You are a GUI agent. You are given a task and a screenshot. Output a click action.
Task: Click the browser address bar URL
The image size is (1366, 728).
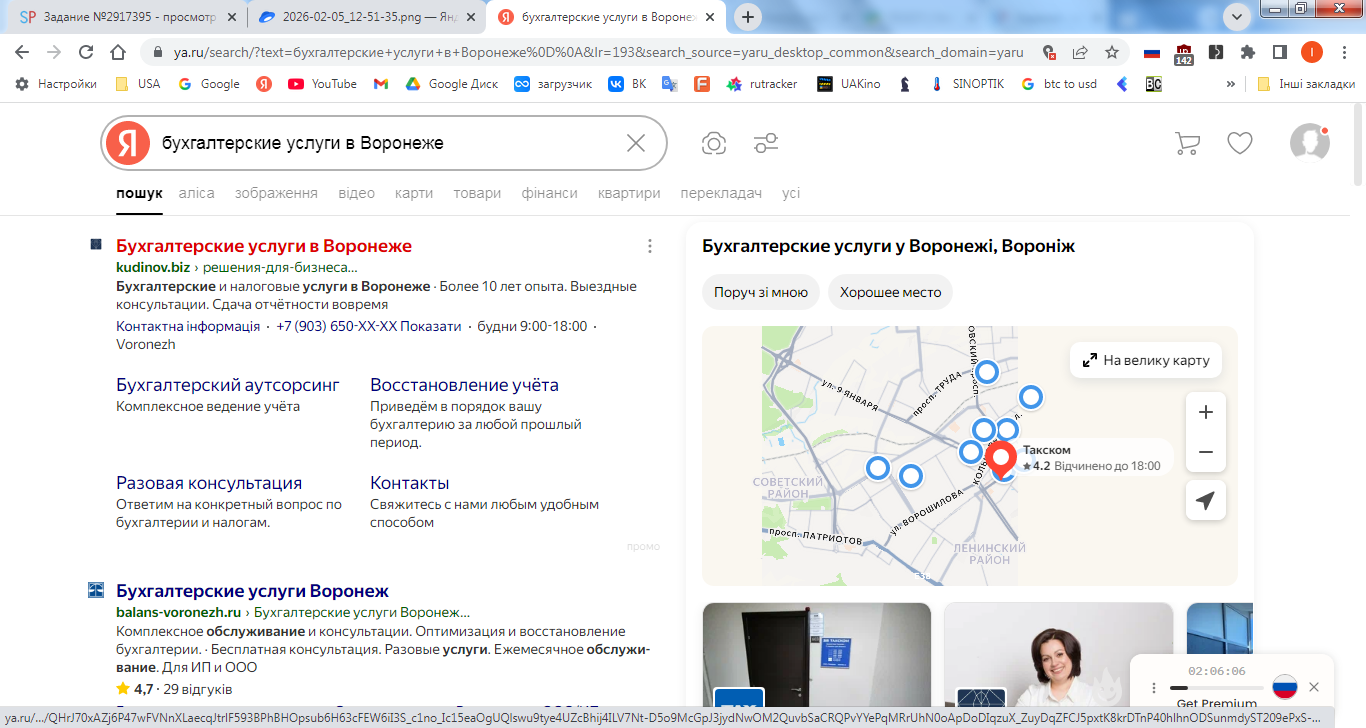coord(598,53)
